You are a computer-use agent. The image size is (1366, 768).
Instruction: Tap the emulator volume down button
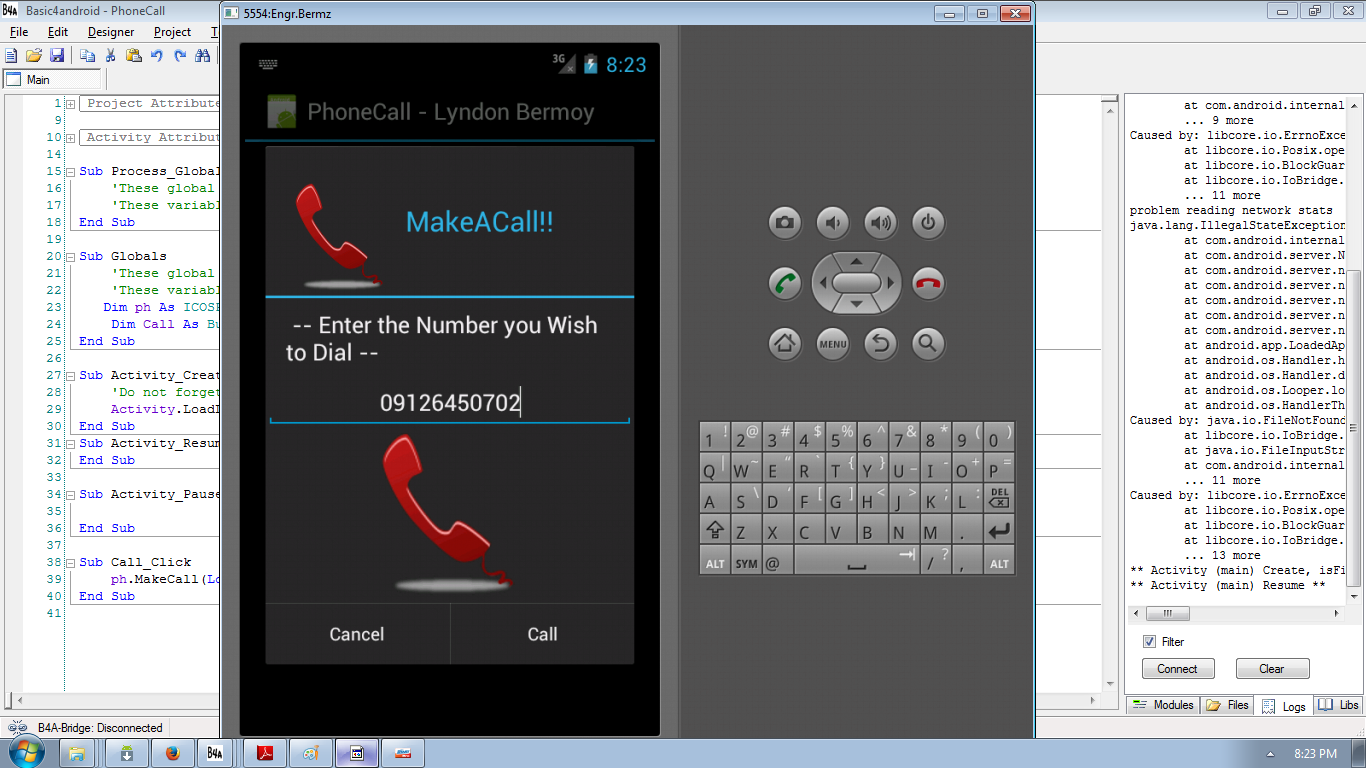click(x=833, y=223)
